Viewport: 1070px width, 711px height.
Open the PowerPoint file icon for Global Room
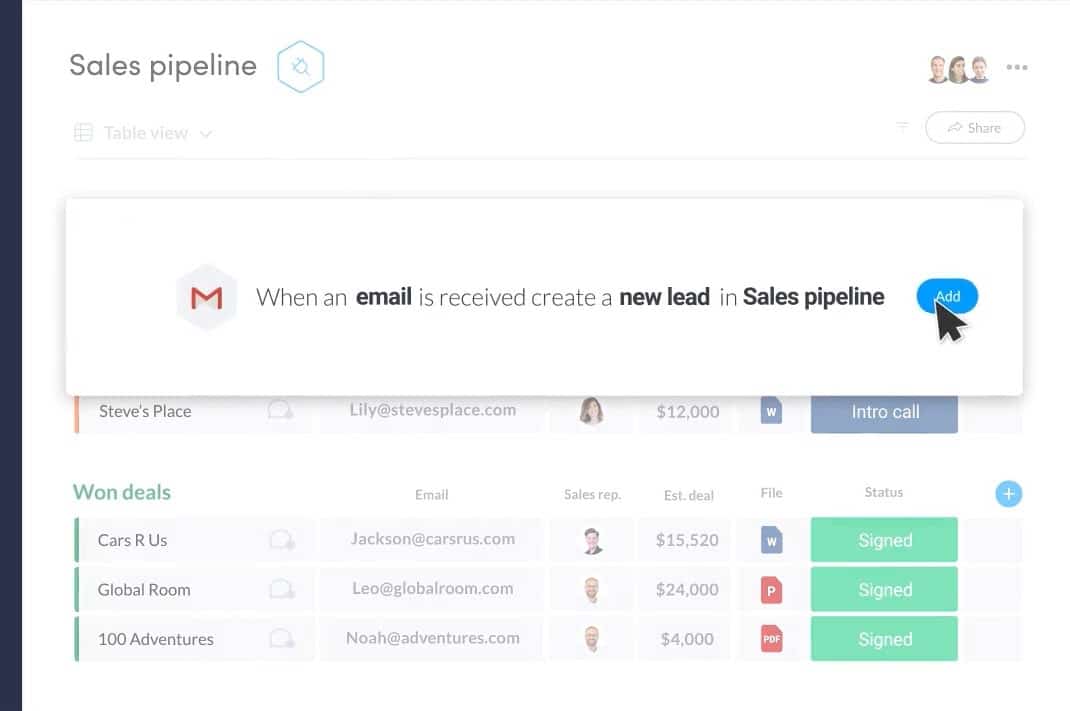(770, 590)
